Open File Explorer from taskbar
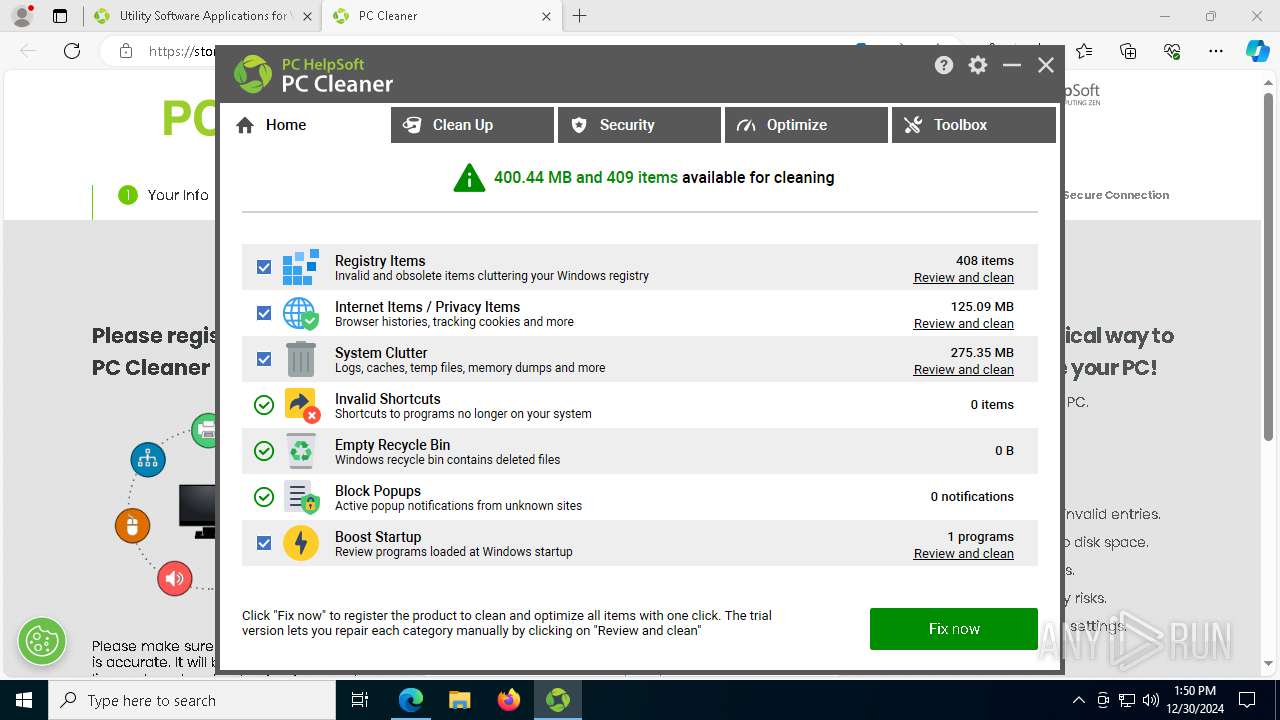The width and height of the screenshot is (1280, 720). tap(460, 700)
